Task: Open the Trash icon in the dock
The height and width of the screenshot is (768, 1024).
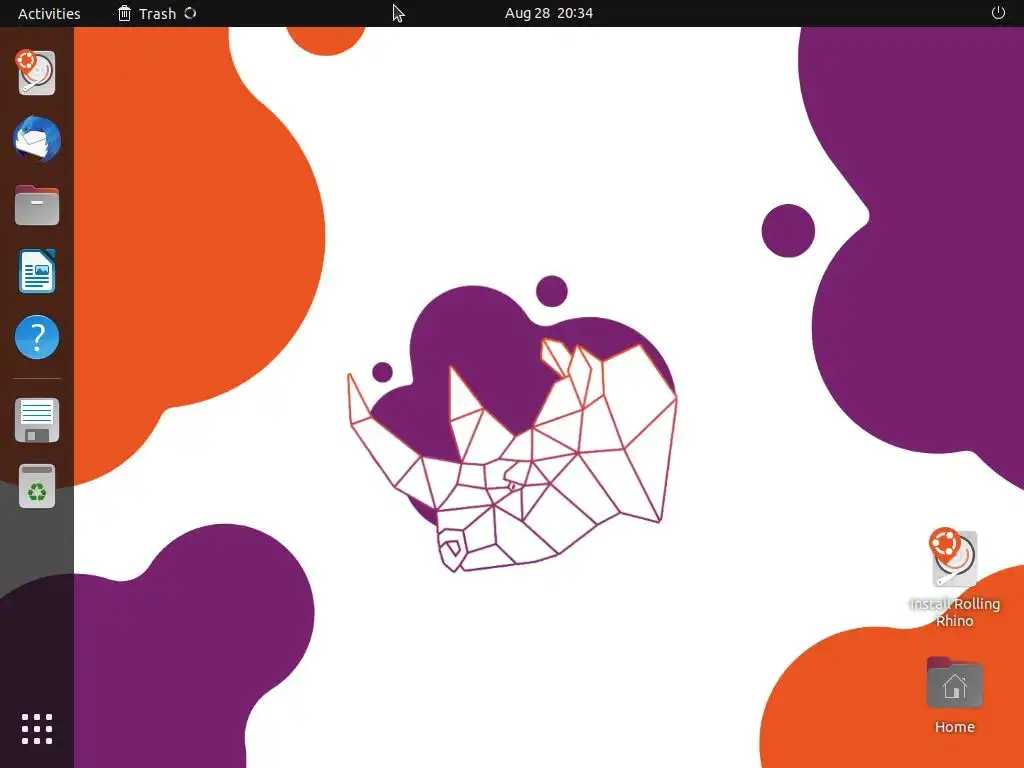Action: click(x=37, y=487)
